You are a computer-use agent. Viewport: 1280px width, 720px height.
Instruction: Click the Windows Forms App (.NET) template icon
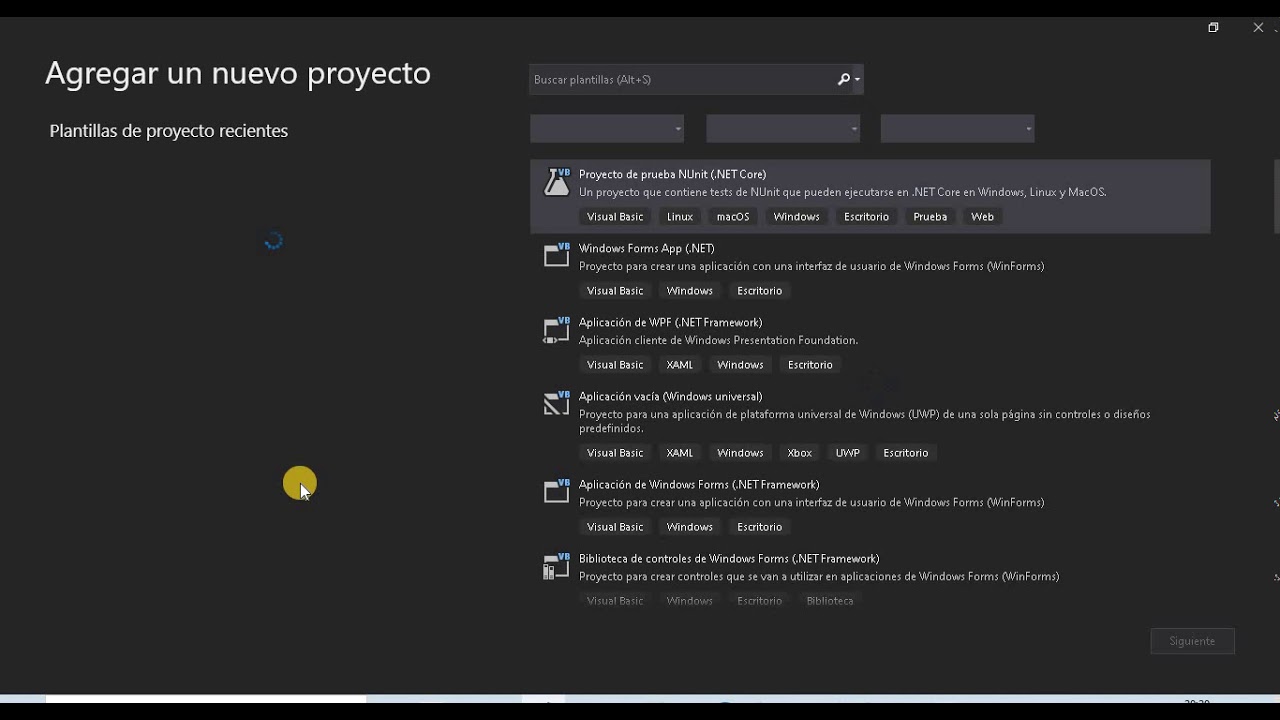[x=556, y=255]
